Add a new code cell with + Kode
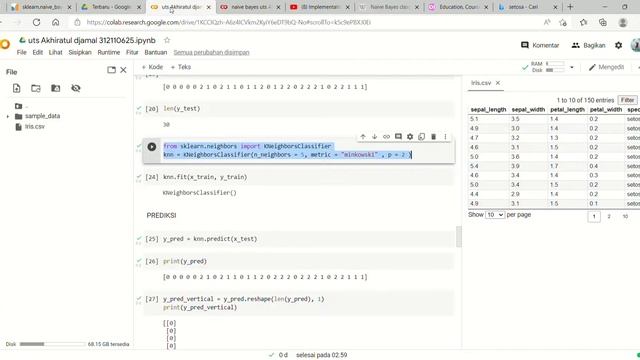The image size is (640, 360). 152,67
